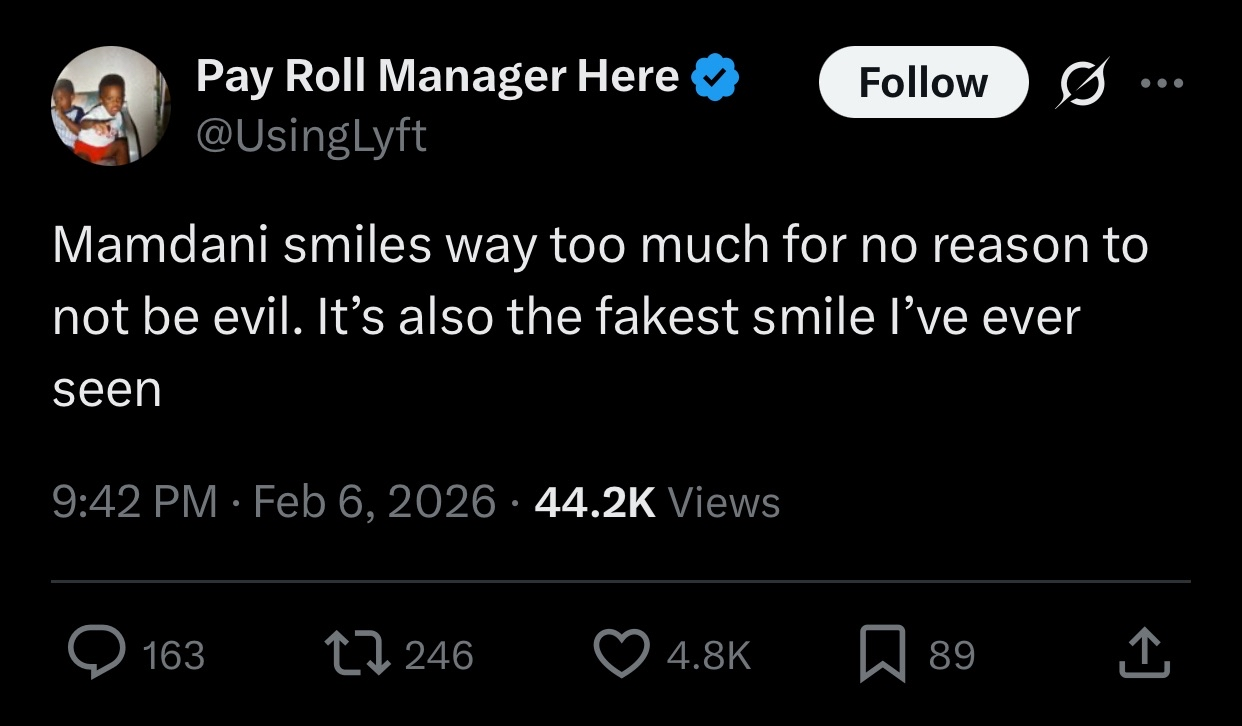Viewport: 1242px width, 726px height.
Task: Like the tweet with the heart icon
Action: (622, 655)
